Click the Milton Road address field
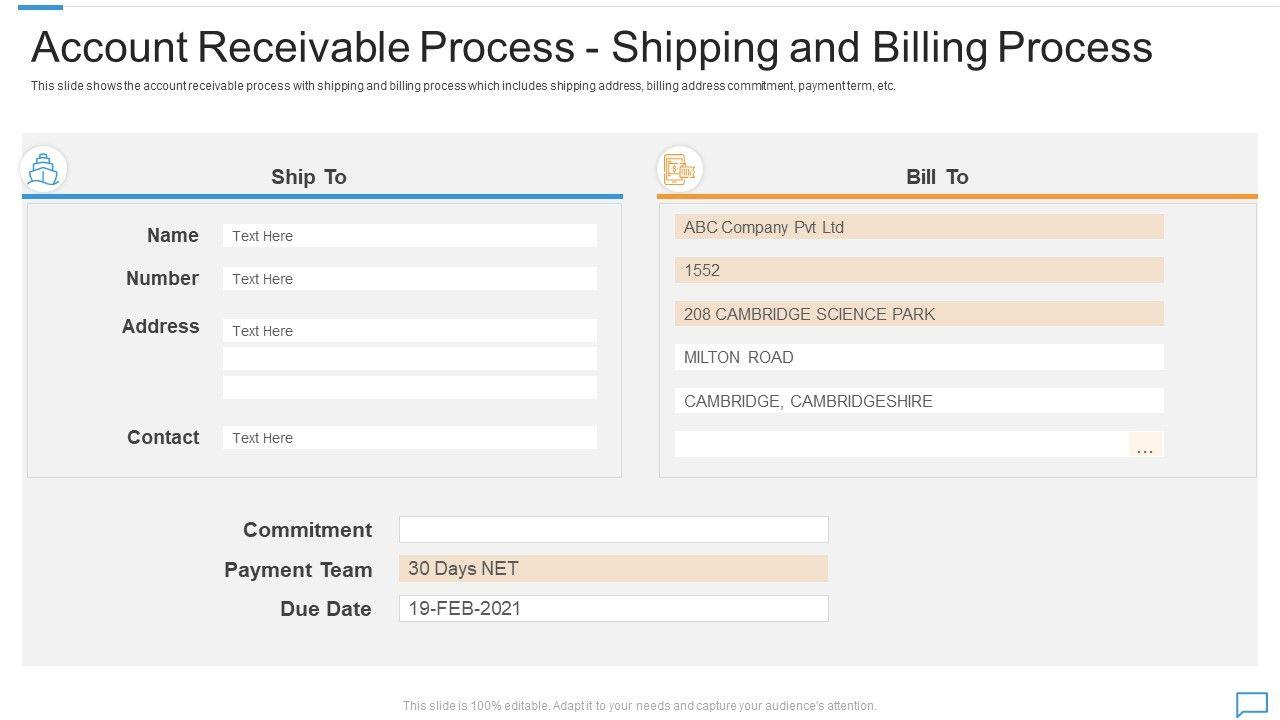Image resolution: width=1280 pixels, height=720 pixels. 918,357
